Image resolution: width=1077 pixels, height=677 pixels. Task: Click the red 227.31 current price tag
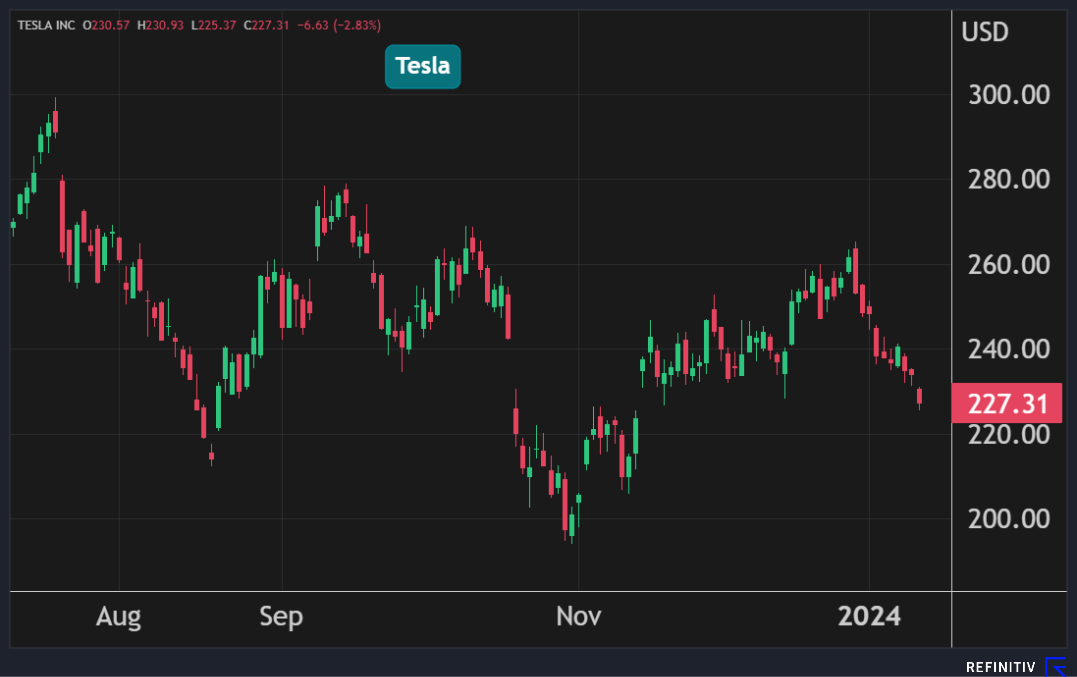[x=1006, y=403]
